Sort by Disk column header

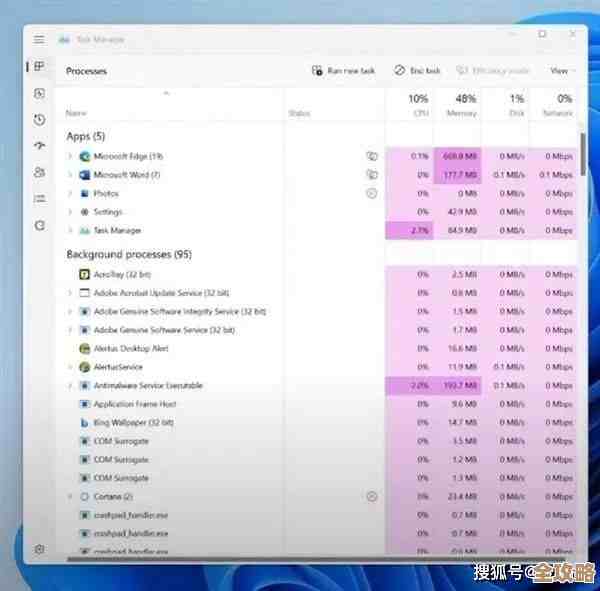(505, 105)
